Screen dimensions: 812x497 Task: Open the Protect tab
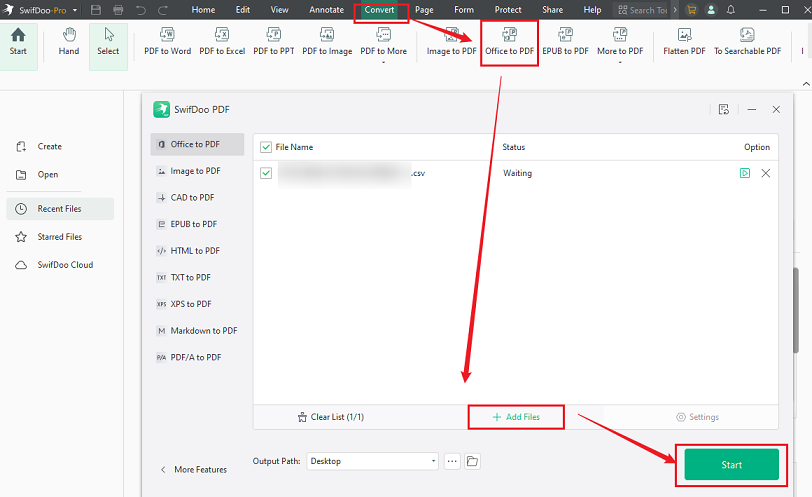pos(508,10)
